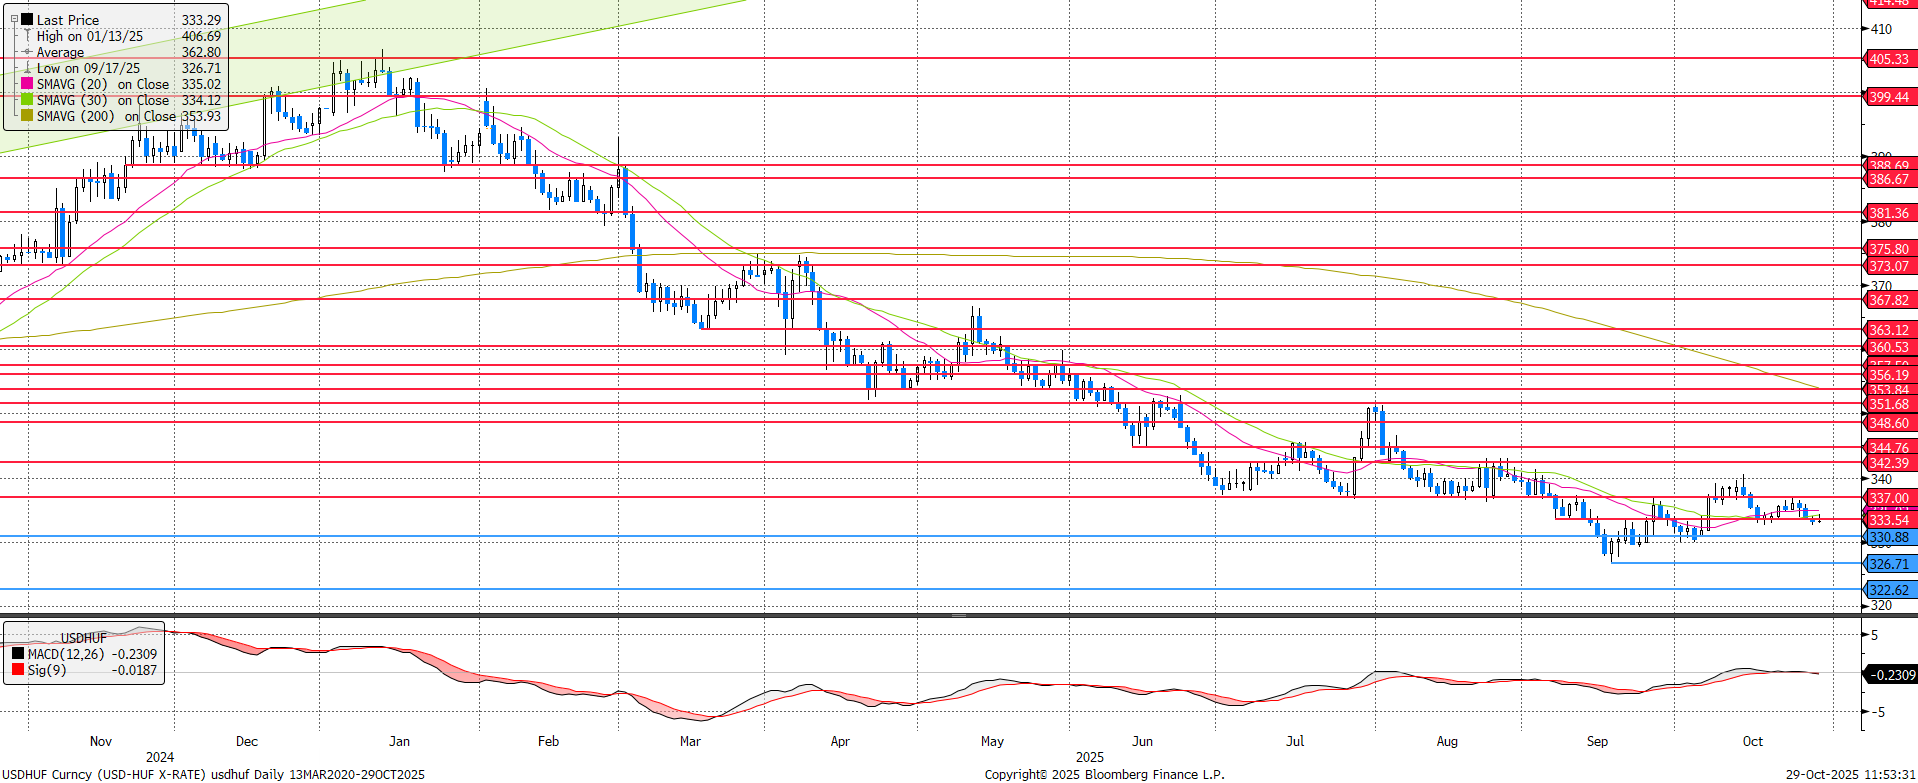This screenshot has height=783, width=1918.
Task: Click the magenta SMAVG (20) swatch
Action: coord(27,84)
